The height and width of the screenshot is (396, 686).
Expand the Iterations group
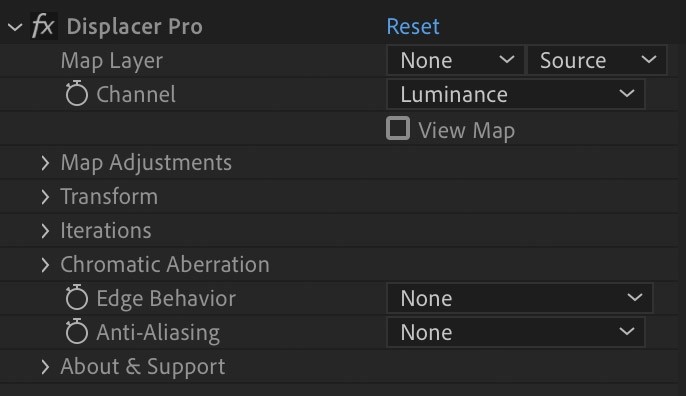click(45, 231)
